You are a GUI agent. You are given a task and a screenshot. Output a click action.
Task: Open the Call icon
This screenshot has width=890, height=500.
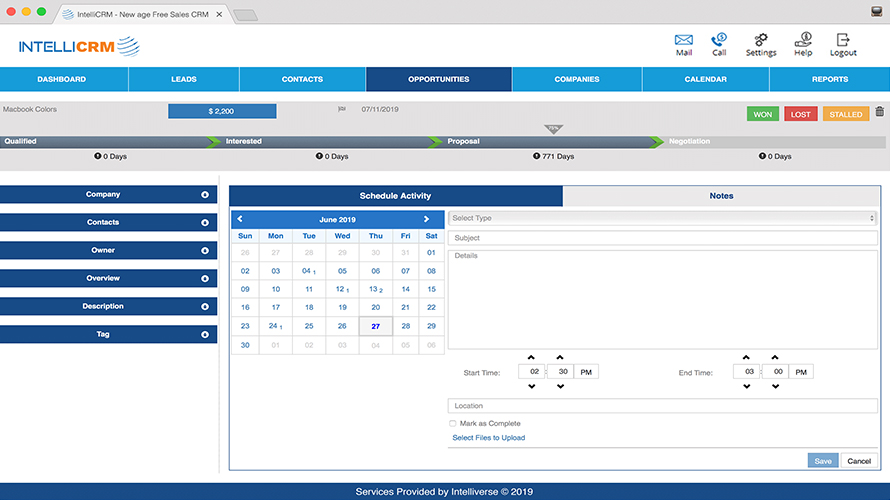[719, 44]
